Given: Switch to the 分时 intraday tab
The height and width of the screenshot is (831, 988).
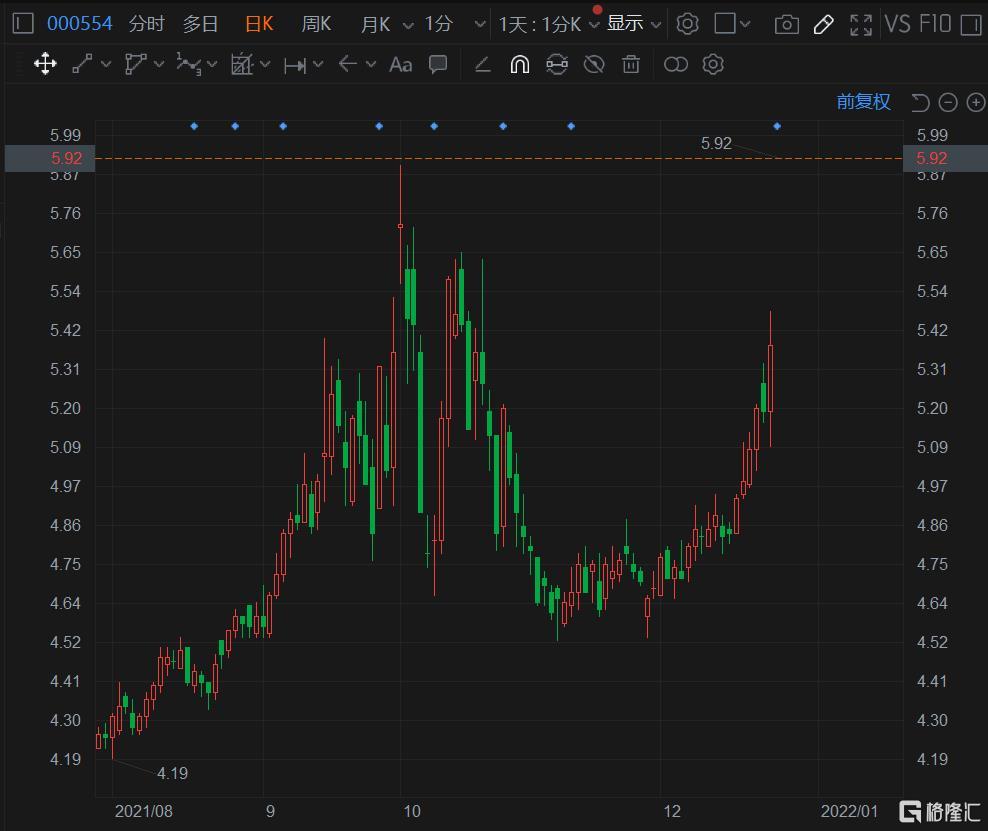Looking at the screenshot, I should 146,24.
